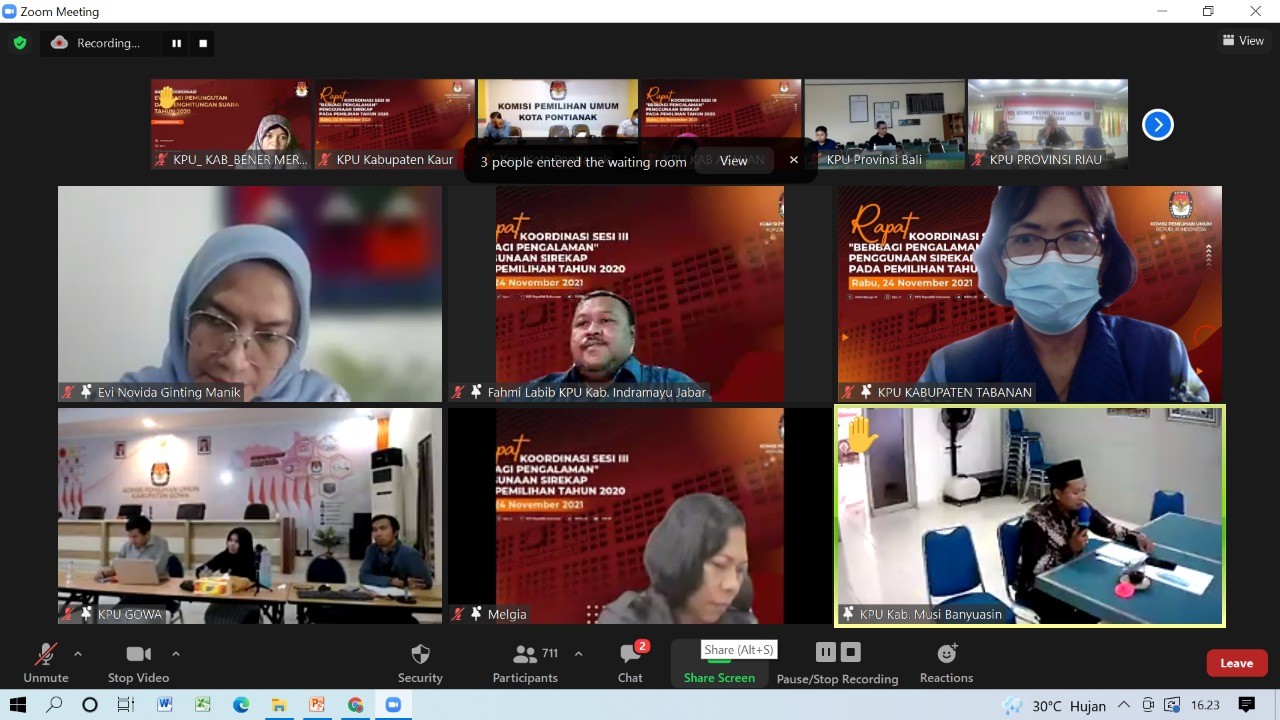Click the red Leave button
Screen dimensions: 1280x720
coord(1236,663)
